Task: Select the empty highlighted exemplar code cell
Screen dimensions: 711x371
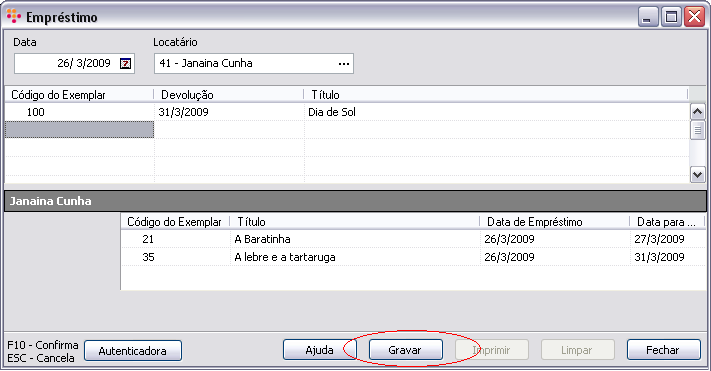Action: (79, 130)
